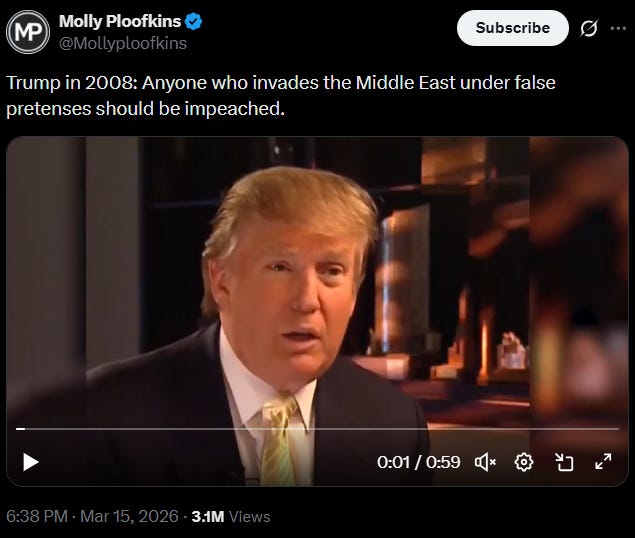Open video settings gear icon

524,462
